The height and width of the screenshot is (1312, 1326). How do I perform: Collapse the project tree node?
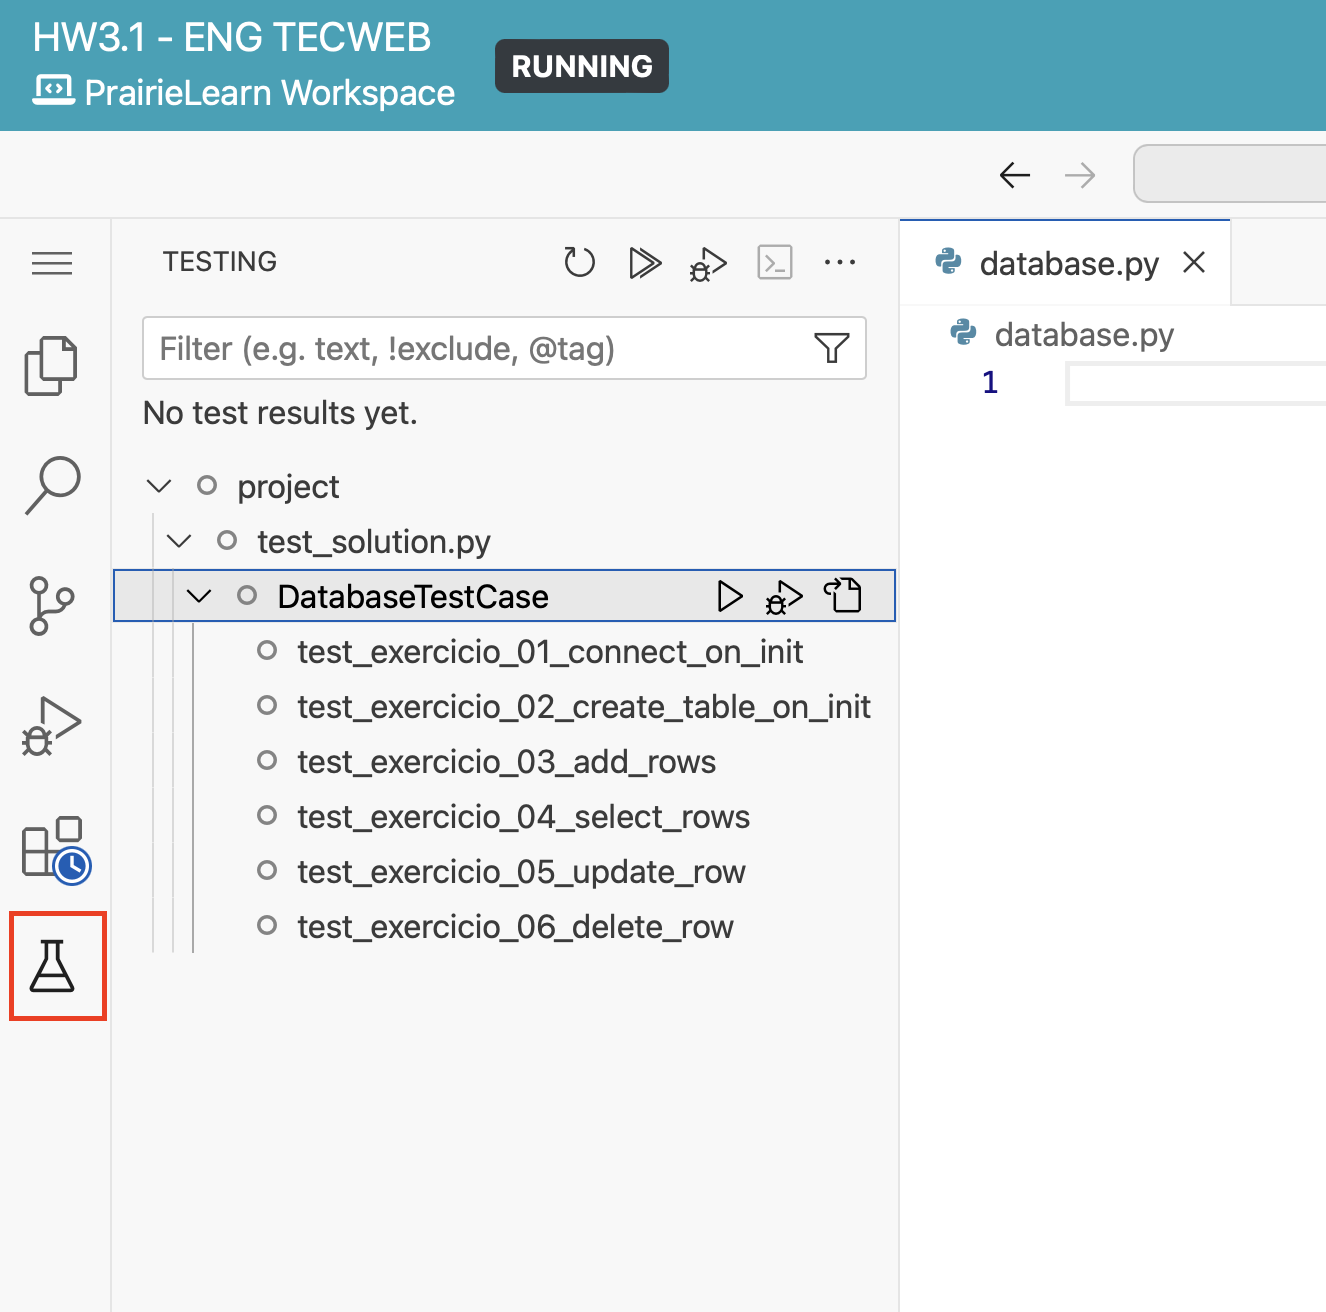point(159,487)
